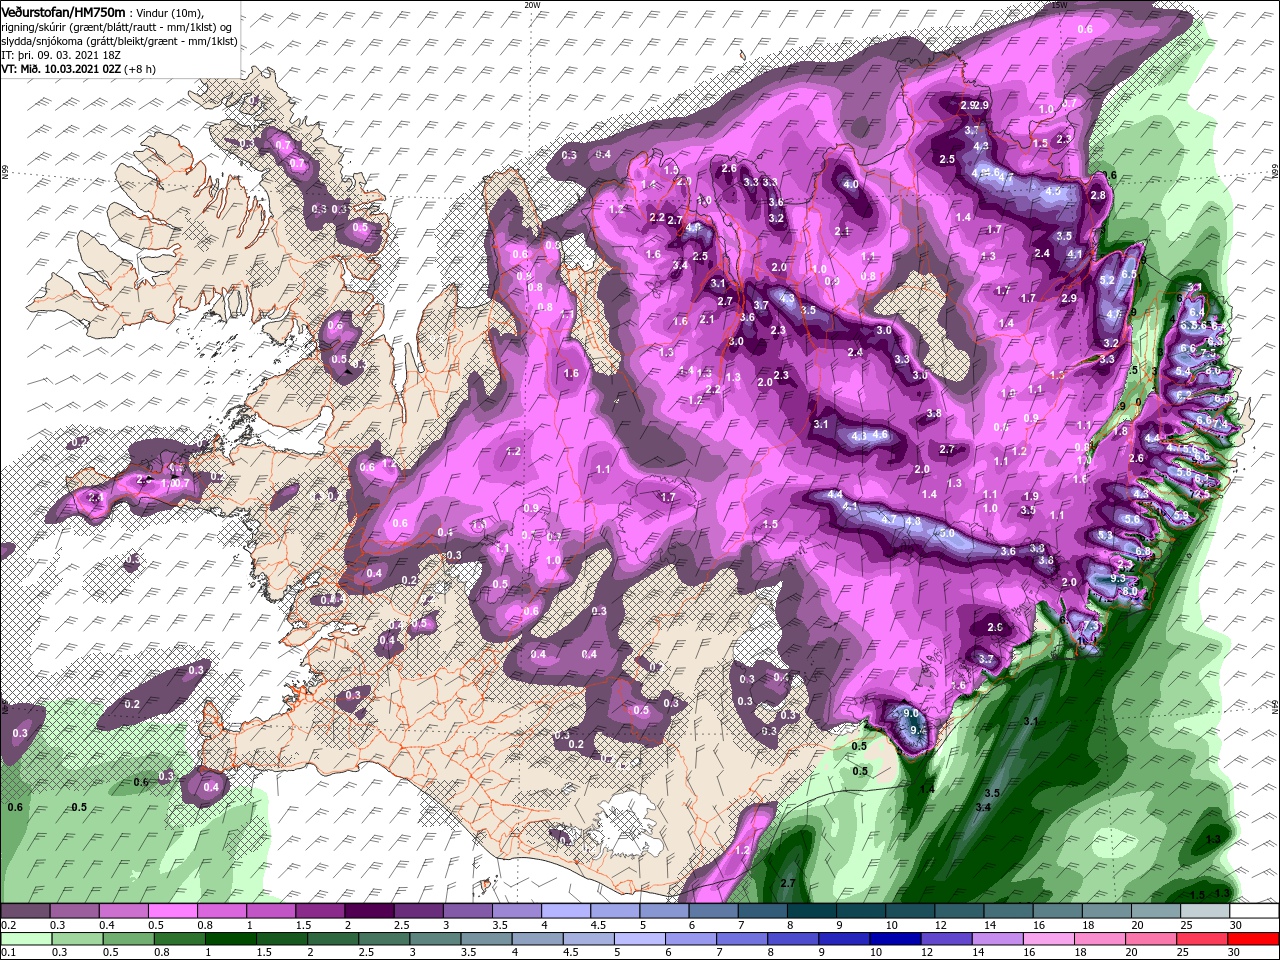Select the snow legend swatch for 4
This screenshot has width=1280, height=960.
pyautogui.click(x=565, y=911)
